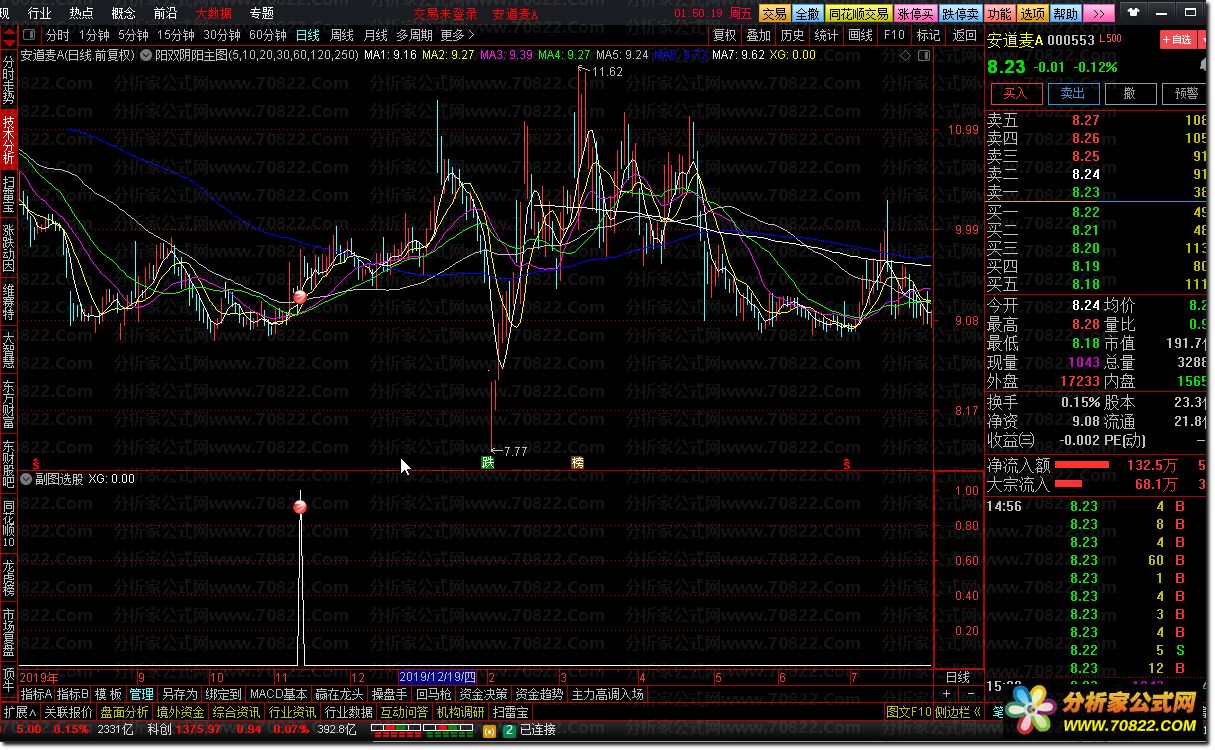The image size is (1215, 750).
Task: Select the 指标A tab
Action: 37,694
